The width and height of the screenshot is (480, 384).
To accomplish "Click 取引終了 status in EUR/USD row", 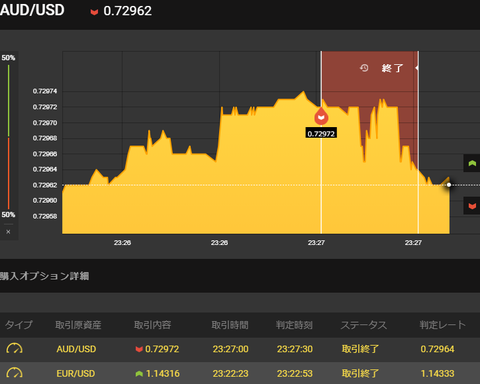I will point(360,374).
